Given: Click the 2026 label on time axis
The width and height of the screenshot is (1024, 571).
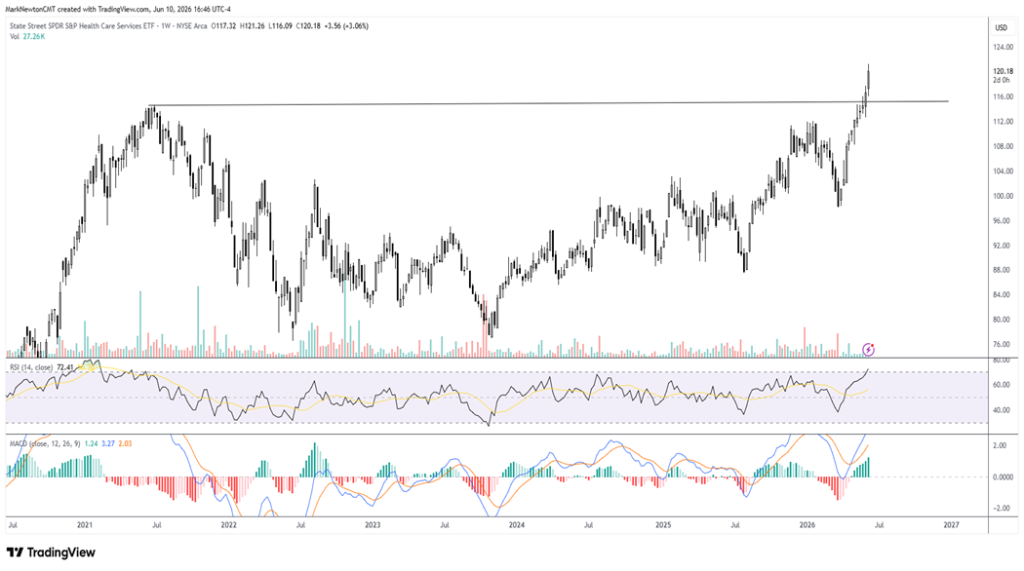Looking at the screenshot, I should 807,525.
